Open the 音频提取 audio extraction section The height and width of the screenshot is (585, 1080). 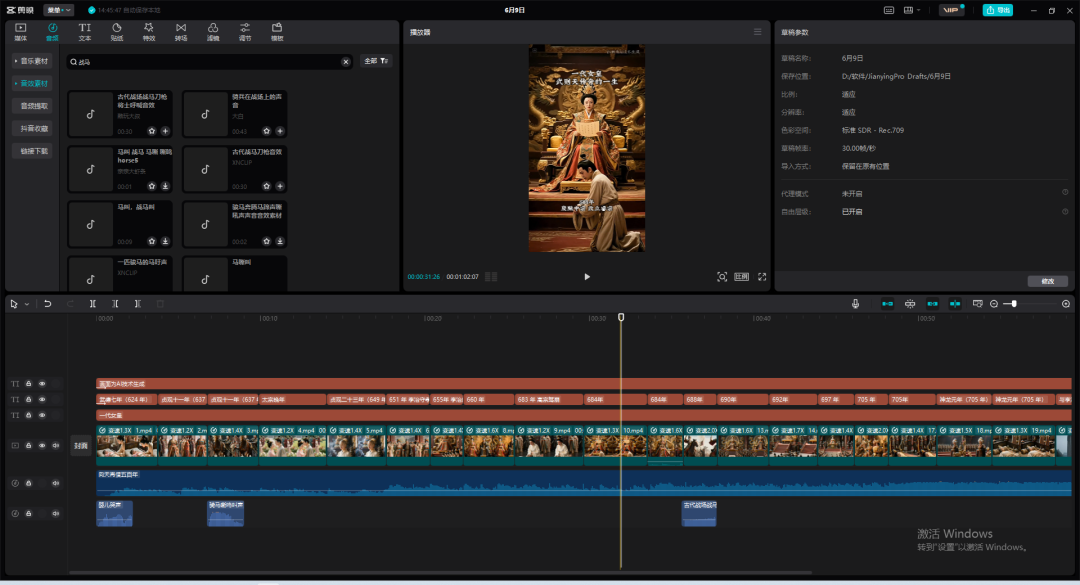[32, 106]
